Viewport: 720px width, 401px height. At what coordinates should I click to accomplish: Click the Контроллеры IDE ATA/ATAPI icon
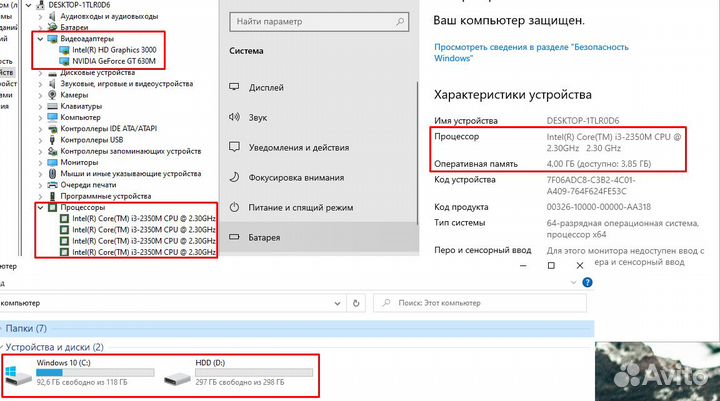(x=52, y=129)
